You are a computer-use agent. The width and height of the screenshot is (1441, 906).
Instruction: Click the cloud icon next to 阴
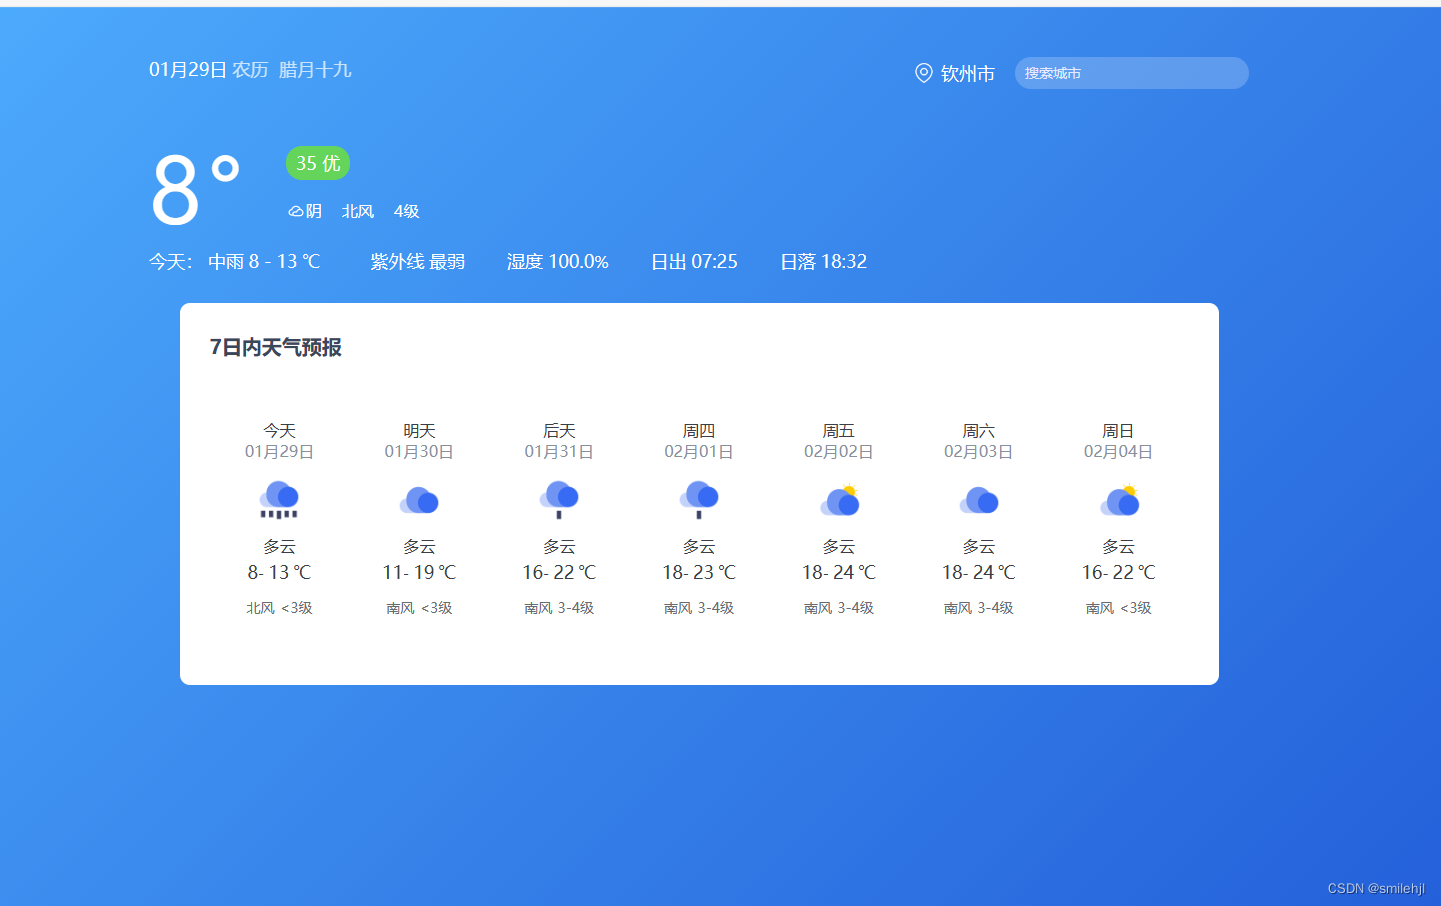tap(296, 211)
